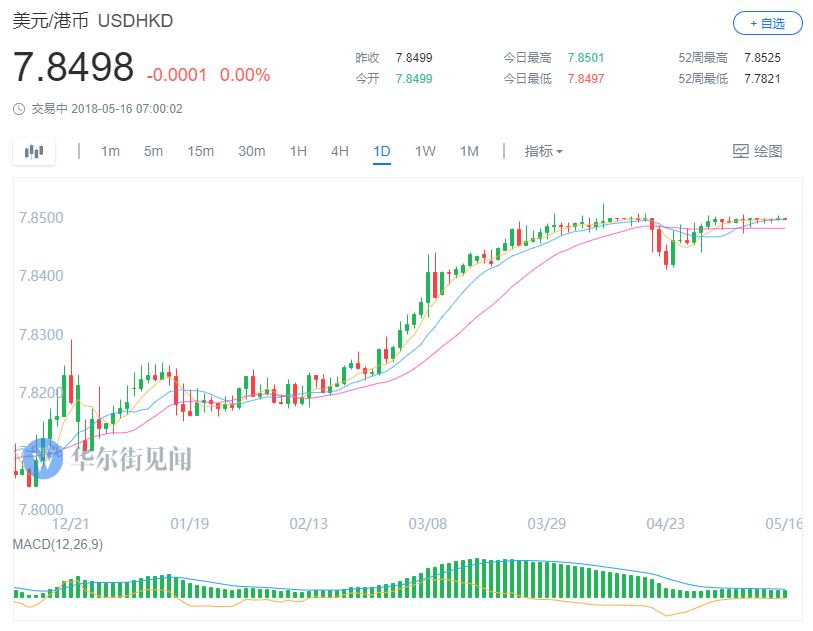Select the 1H timeframe
The width and height of the screenshot is (813, 631).
(298, 152)
